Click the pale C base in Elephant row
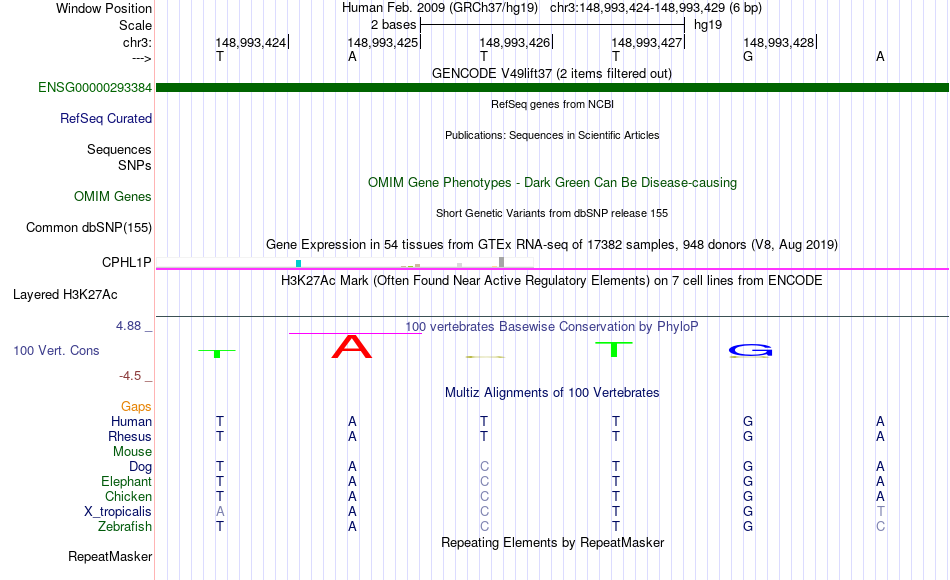Viewport: 950px width, 580px height. (484, 481)
